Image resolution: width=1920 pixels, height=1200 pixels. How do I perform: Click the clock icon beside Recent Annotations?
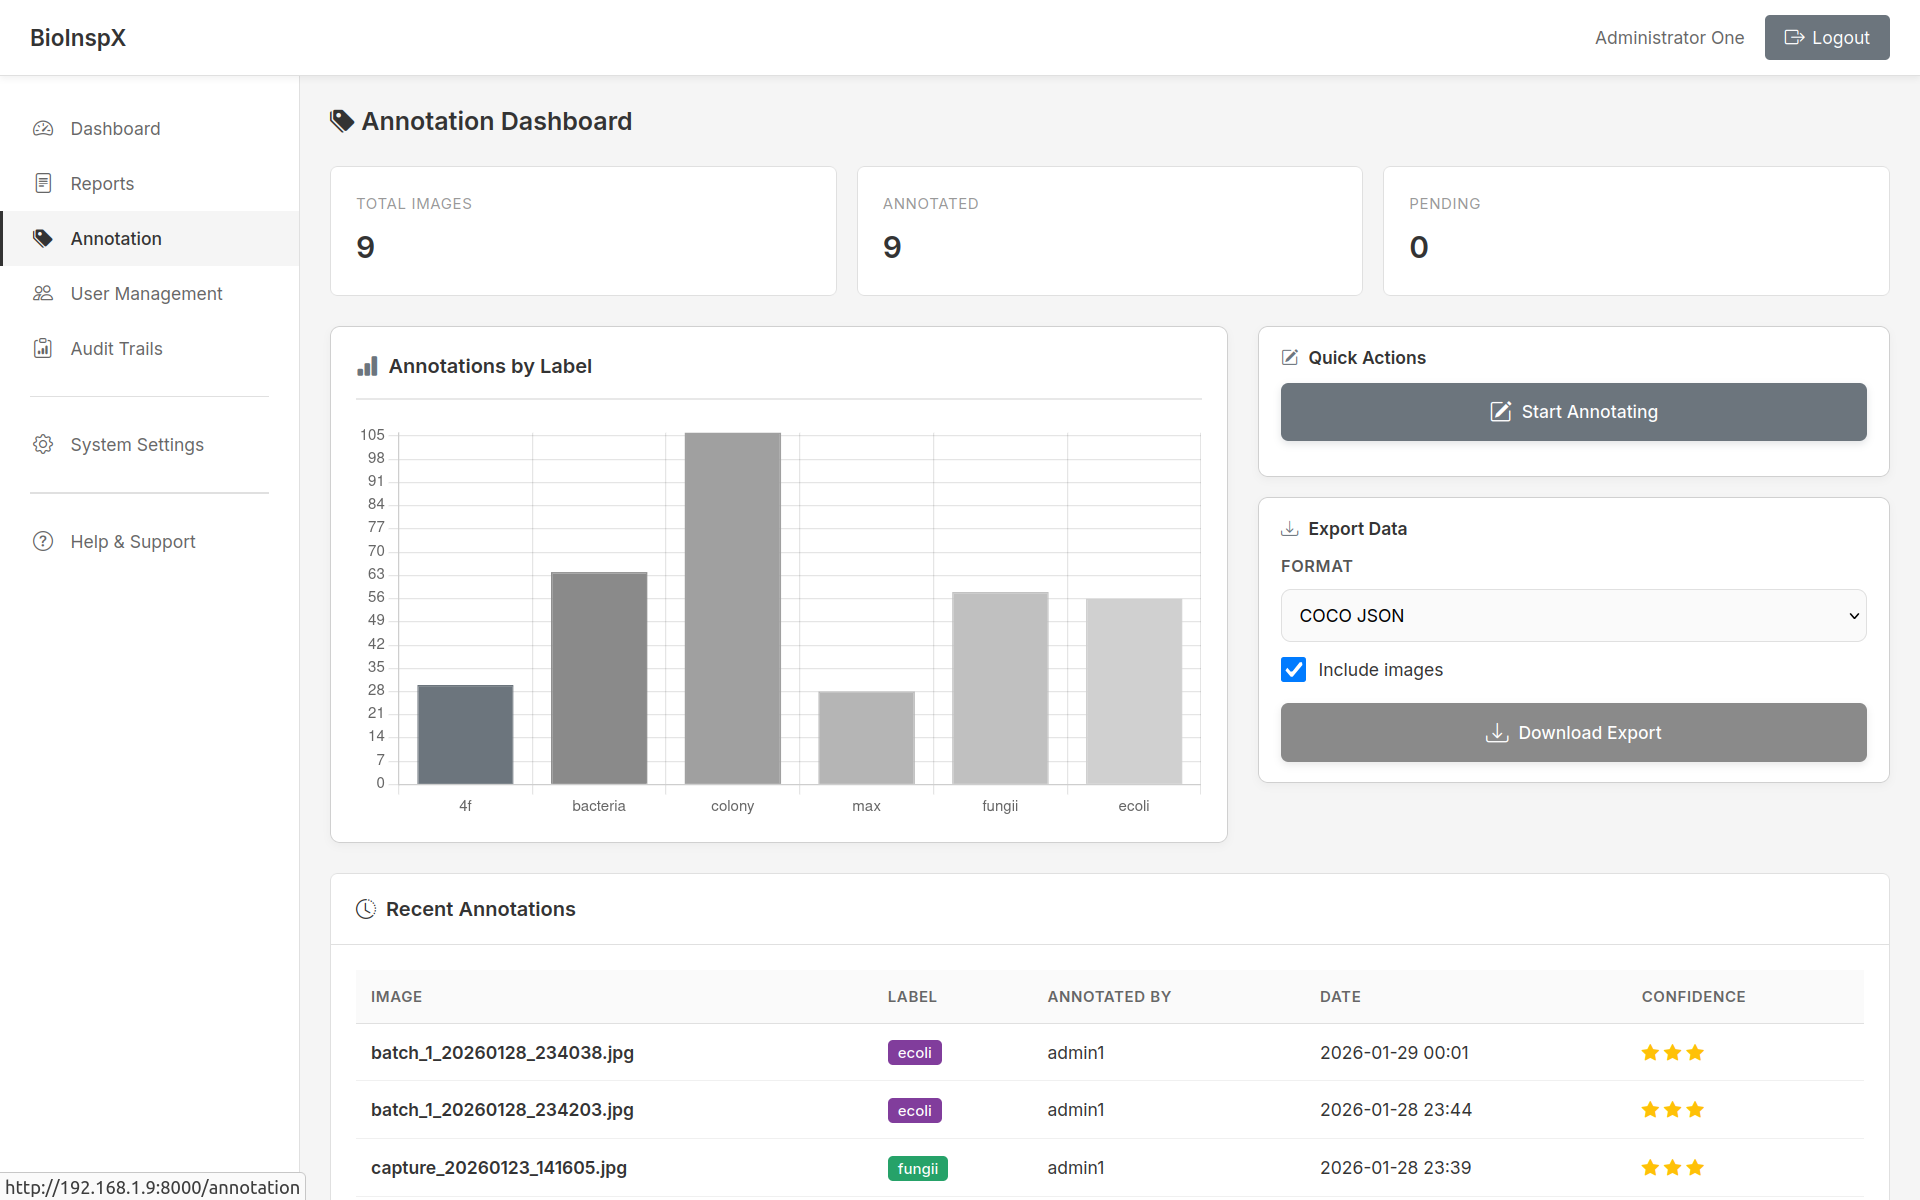366,909
